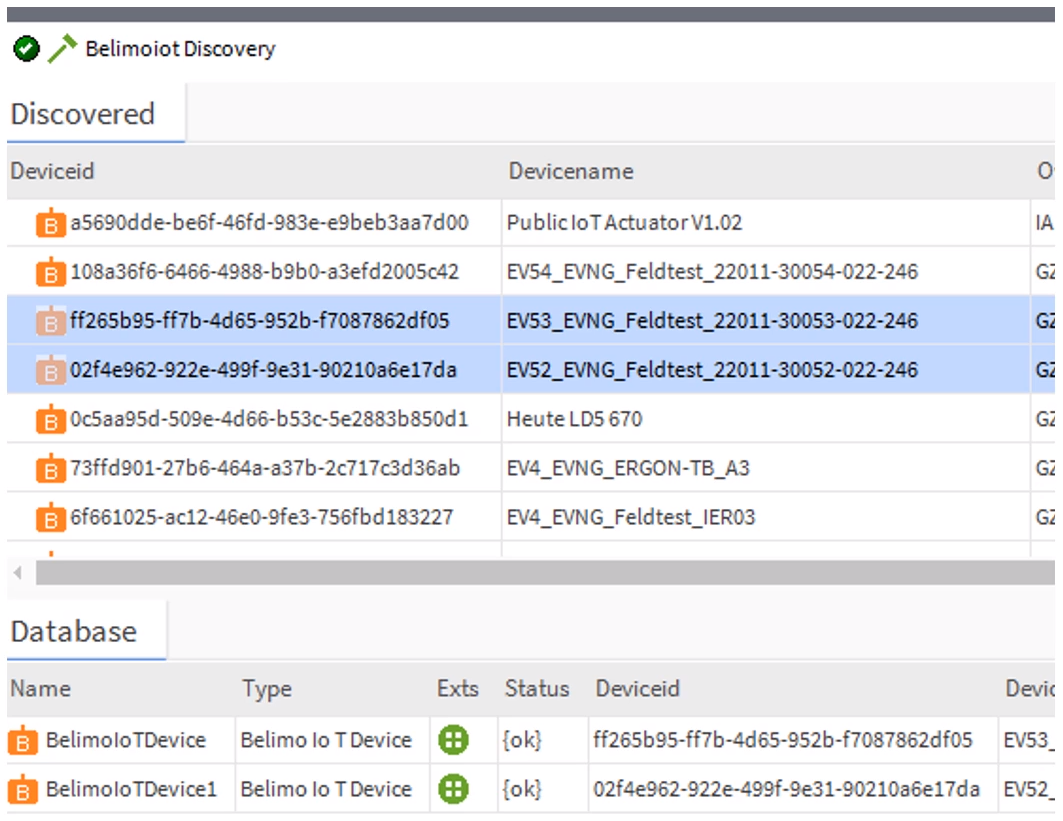Click device icon for Heute LD5 670 row

tap(49, 420)
